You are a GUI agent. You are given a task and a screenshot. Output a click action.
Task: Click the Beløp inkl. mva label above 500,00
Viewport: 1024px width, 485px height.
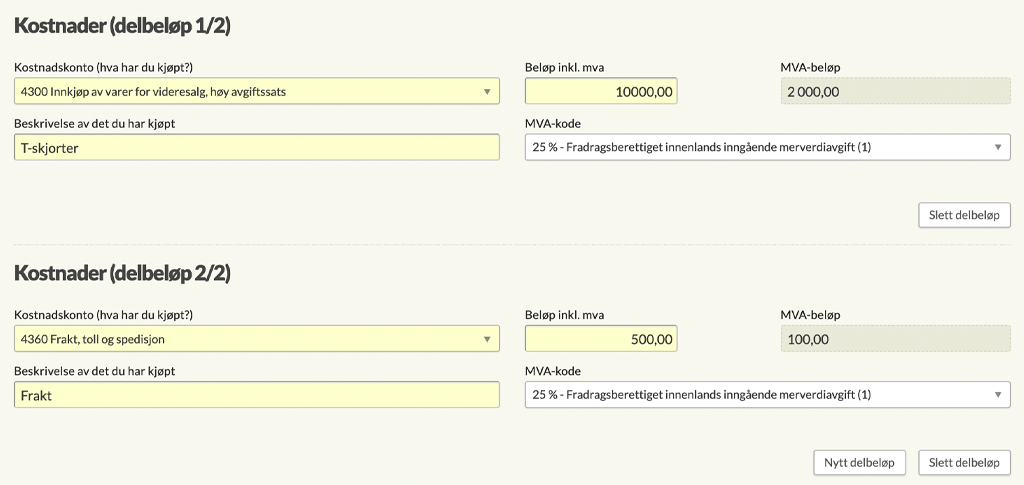(564, 315)
